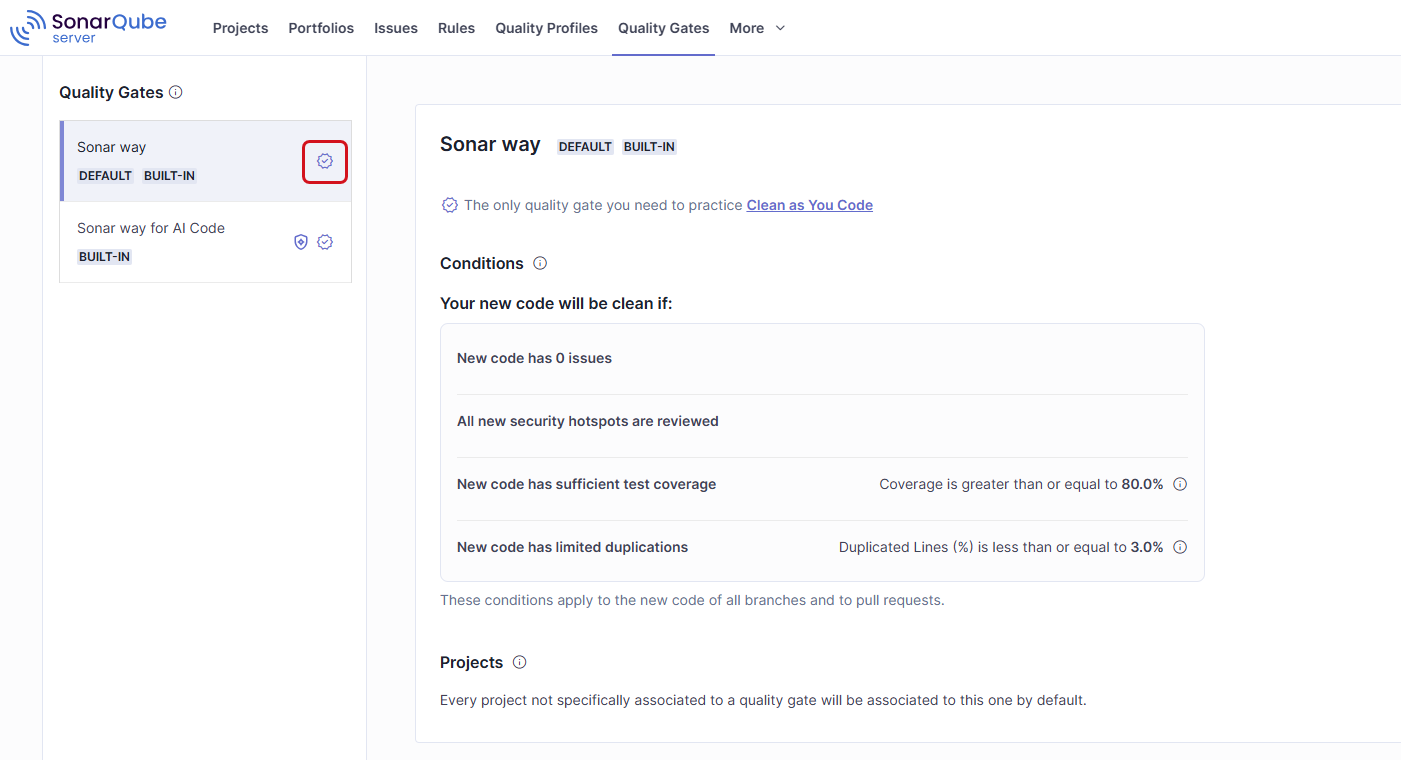
Task: Click info icon for 80.0% coverage condition
Action: [x=1180, y=484]
